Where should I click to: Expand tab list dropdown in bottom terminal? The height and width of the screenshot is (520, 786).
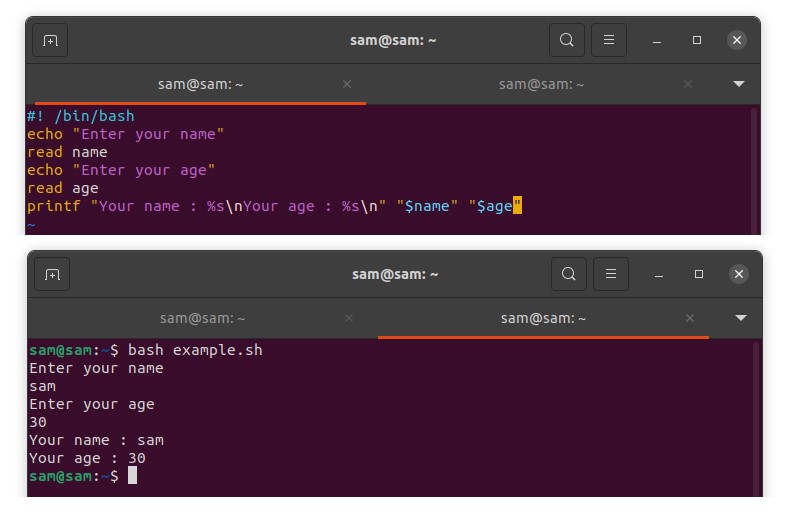point(741,318)
